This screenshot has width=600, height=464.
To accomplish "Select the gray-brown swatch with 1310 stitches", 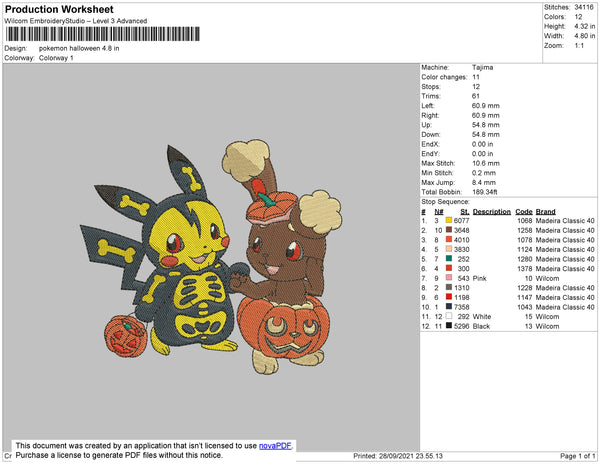I will tap(449, 287).
